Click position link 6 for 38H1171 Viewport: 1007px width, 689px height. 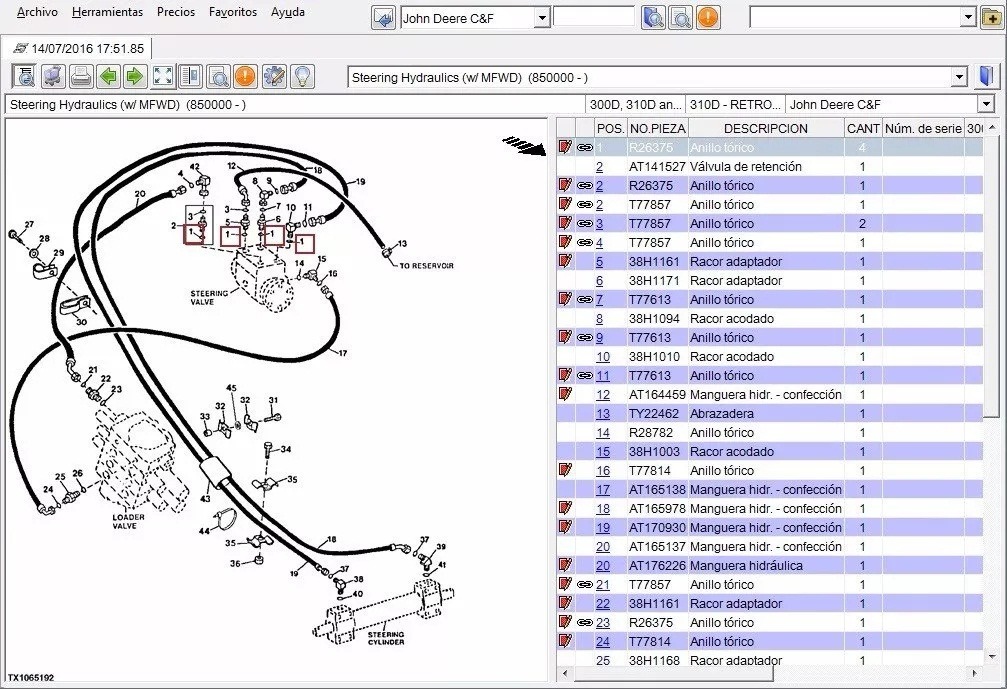(599, 281)
